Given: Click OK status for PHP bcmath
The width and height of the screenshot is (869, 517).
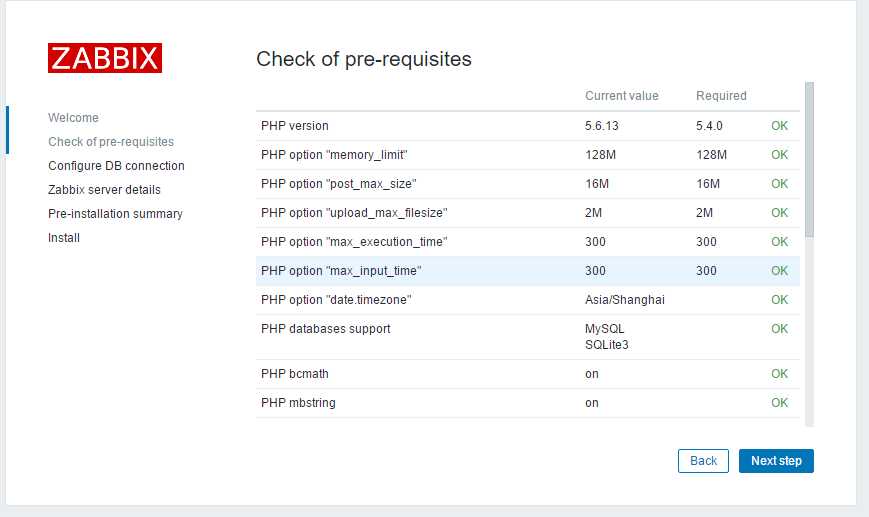Looking at the screenshot, I should [x=779, y=373].
